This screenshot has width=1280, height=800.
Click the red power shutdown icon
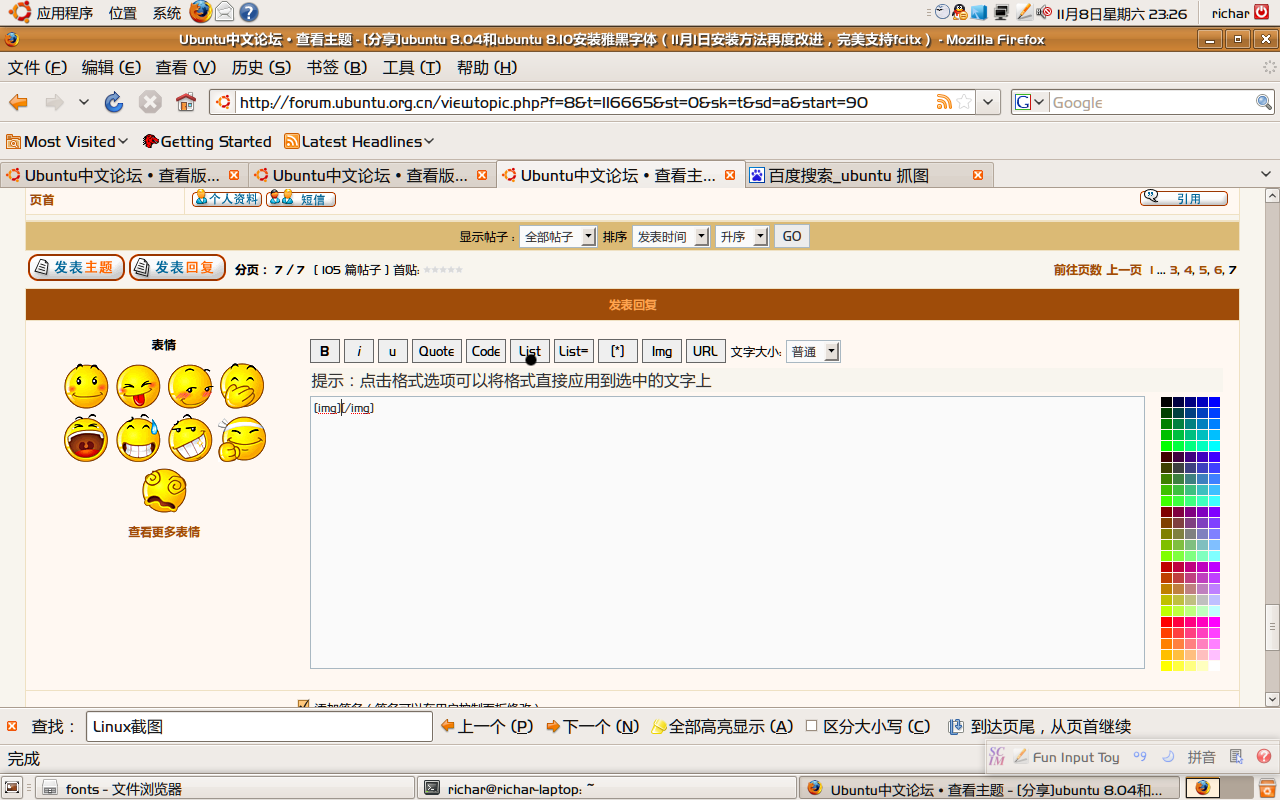(x=1262, y=13)
